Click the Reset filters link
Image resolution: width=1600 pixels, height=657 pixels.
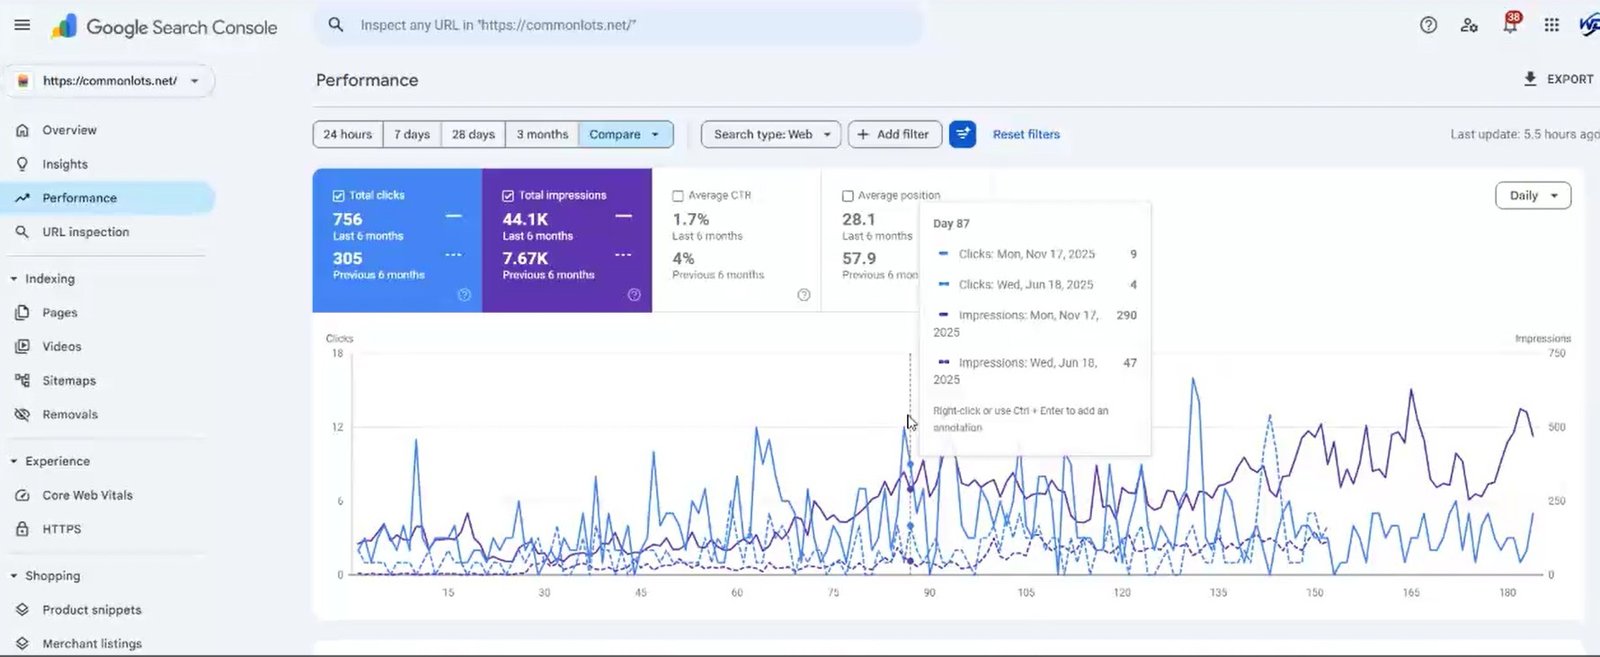[x=1026, y=134]
